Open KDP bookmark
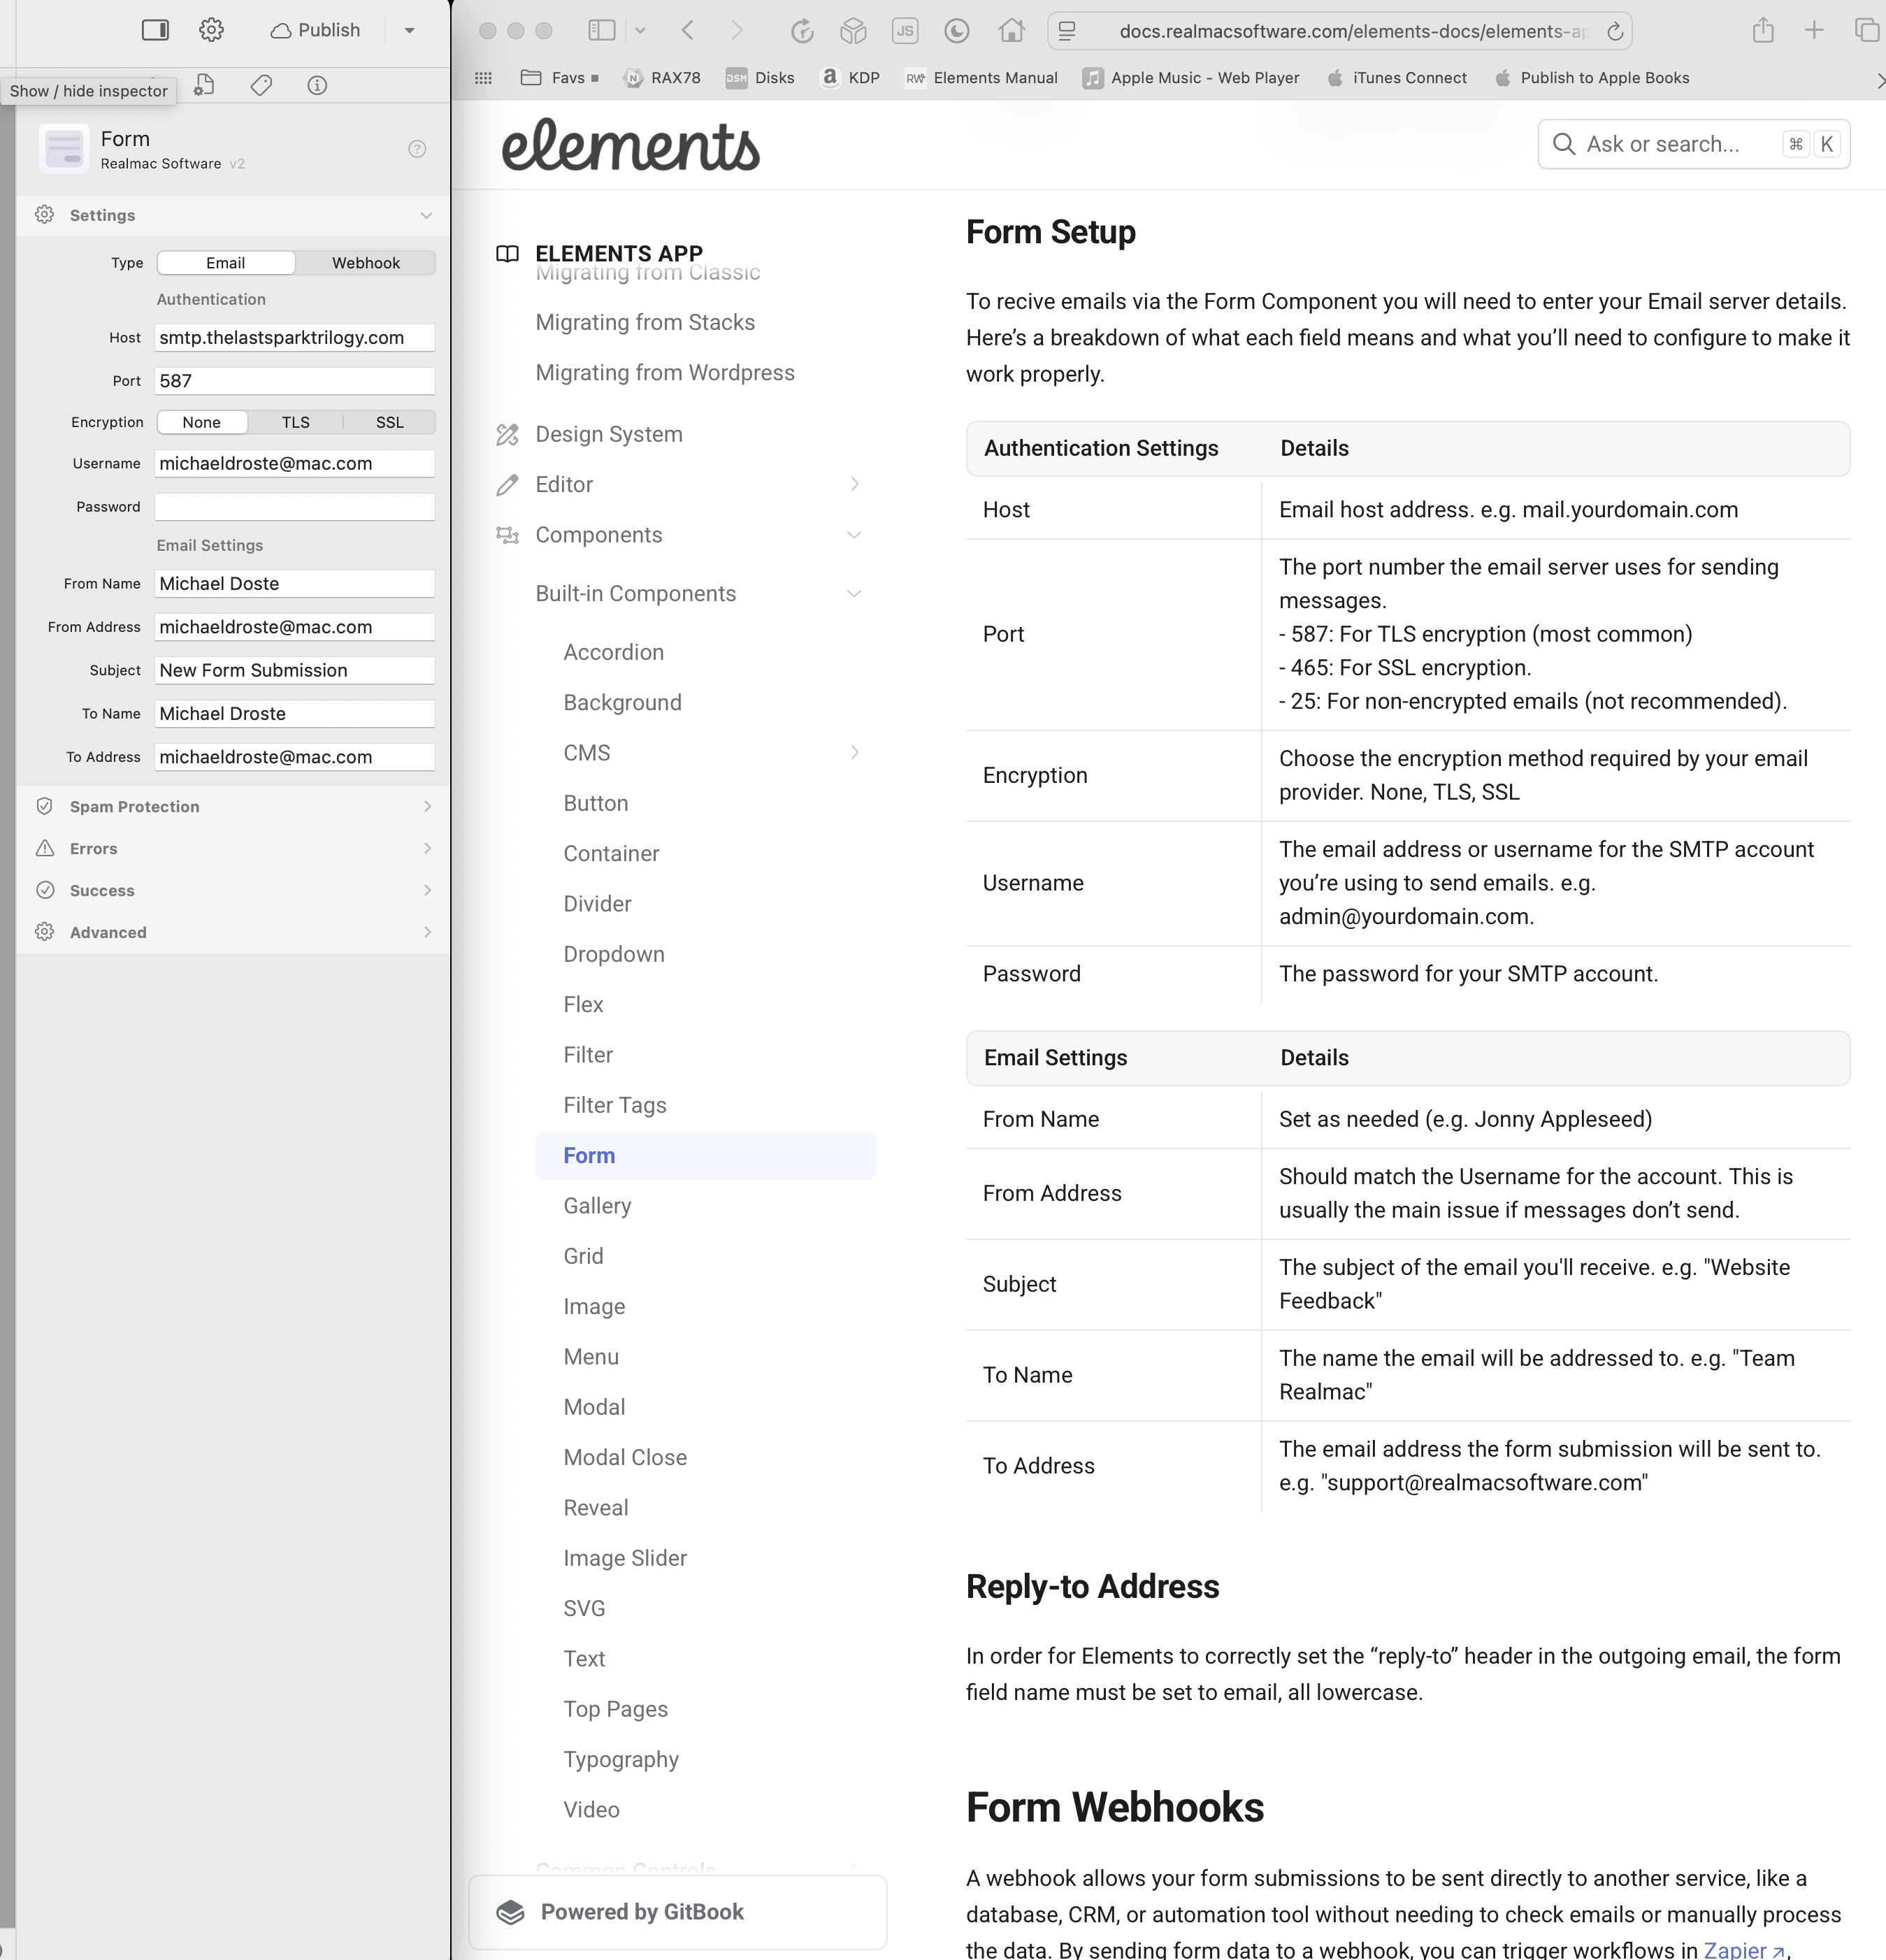 pos(850,78)
